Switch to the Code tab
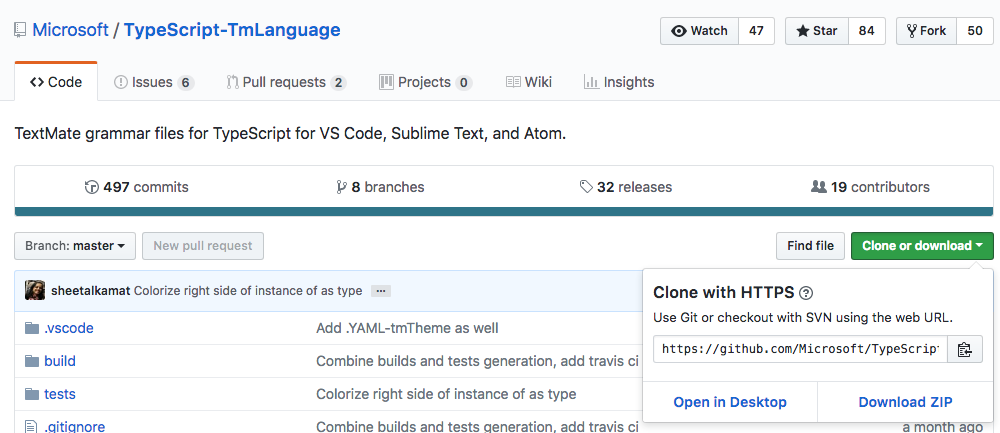This screenshot has height=433, width=1000. [x=56, y=82]
